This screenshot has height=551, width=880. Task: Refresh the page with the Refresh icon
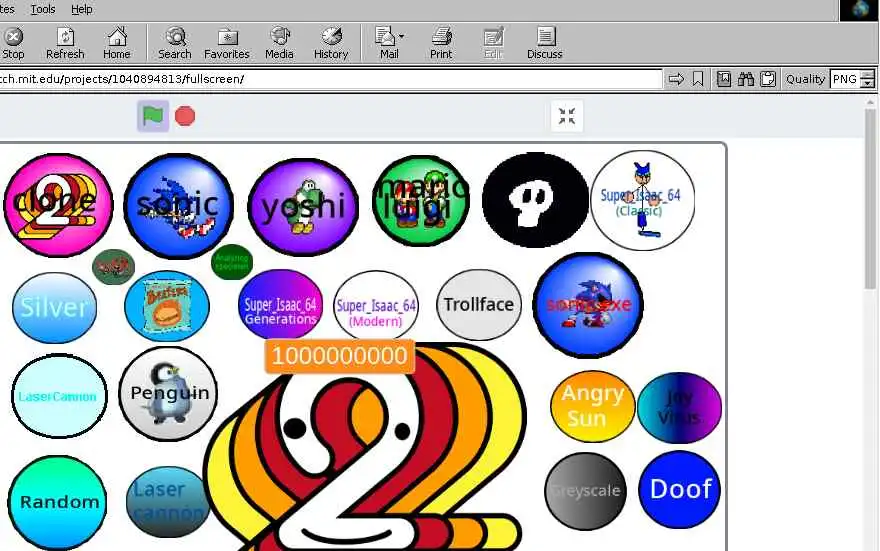pos(65,43)
